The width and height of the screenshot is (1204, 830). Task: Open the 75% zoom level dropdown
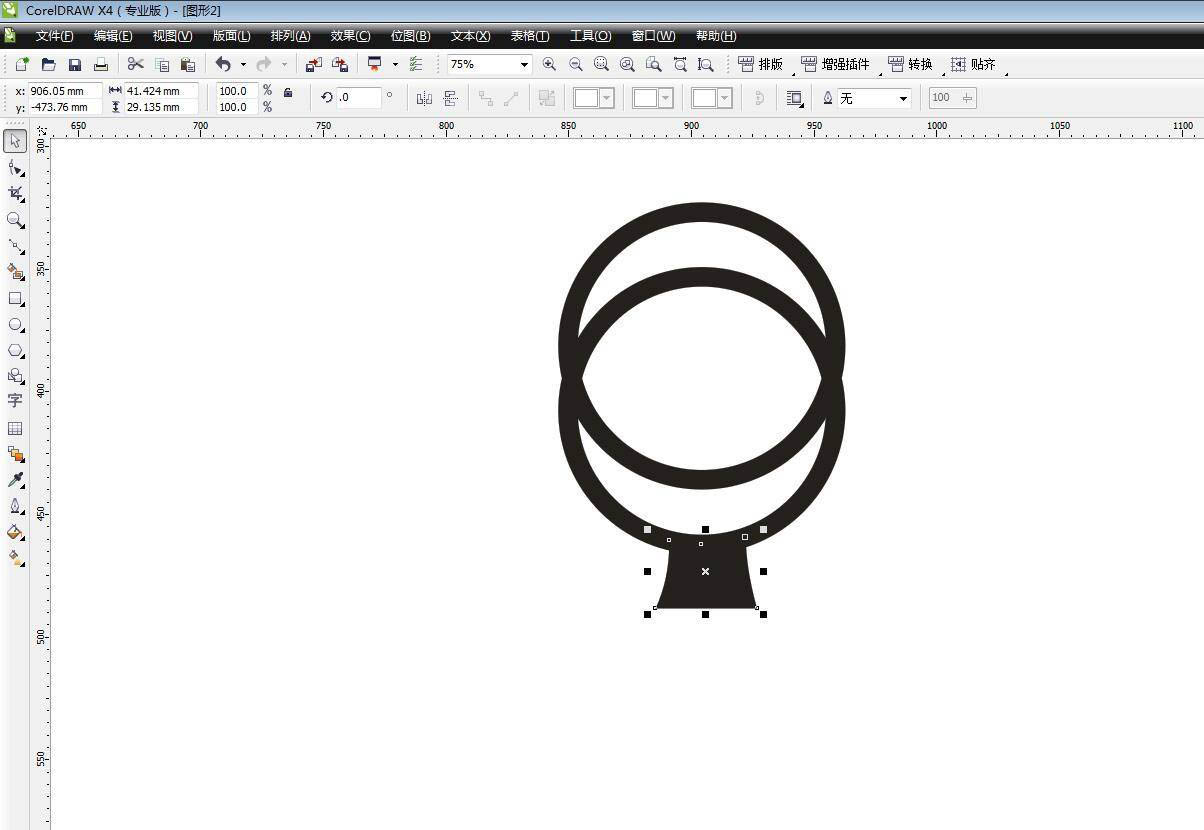click(523, 65)
